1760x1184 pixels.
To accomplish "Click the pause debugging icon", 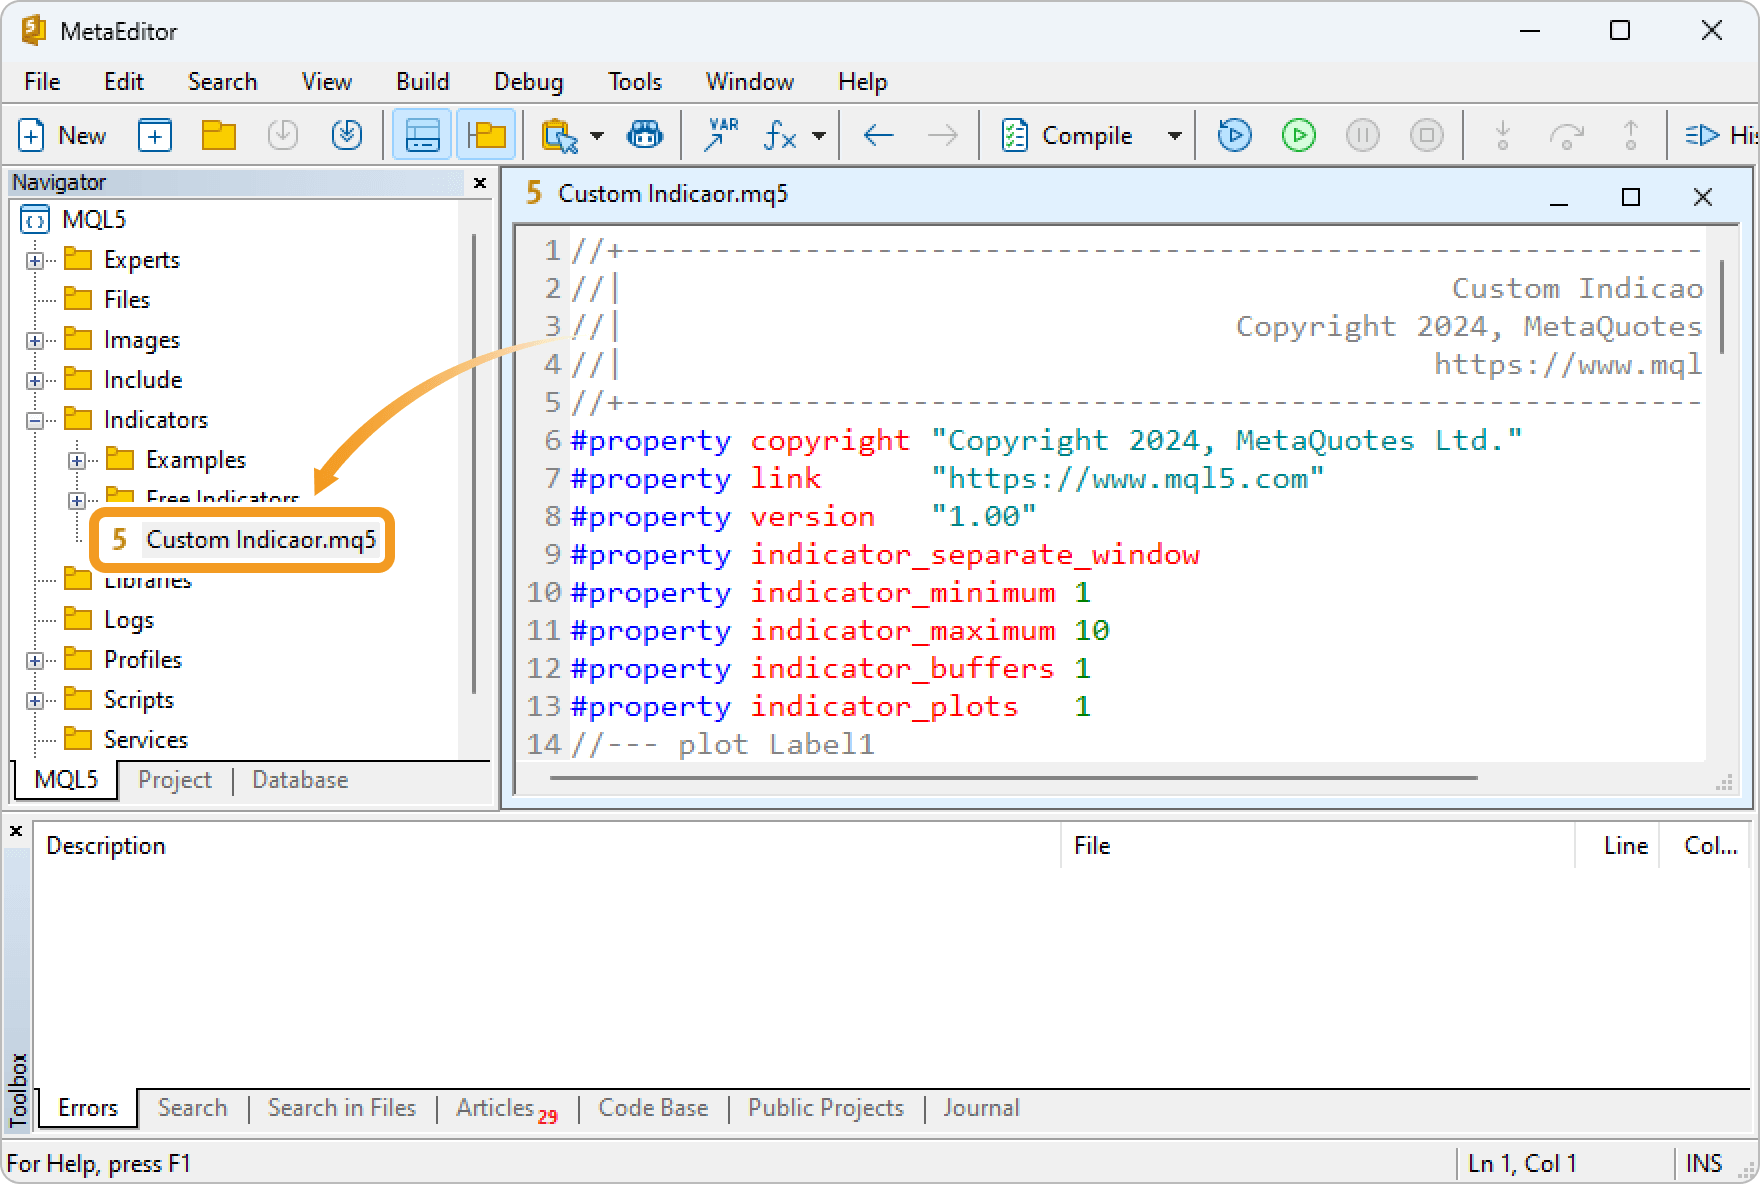I will 1363,135.
